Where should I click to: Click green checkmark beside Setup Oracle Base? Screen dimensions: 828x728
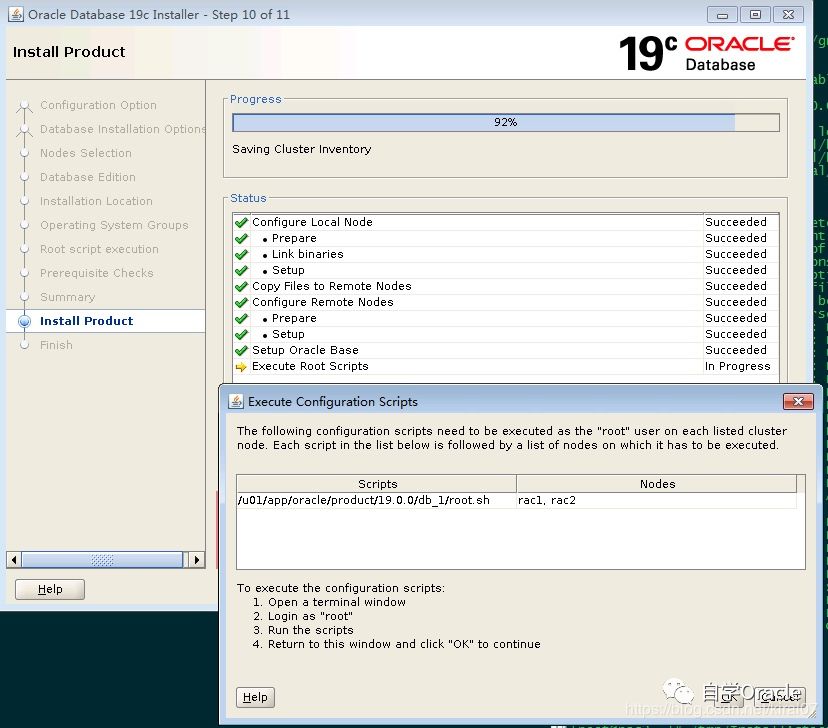click(241, 351)
